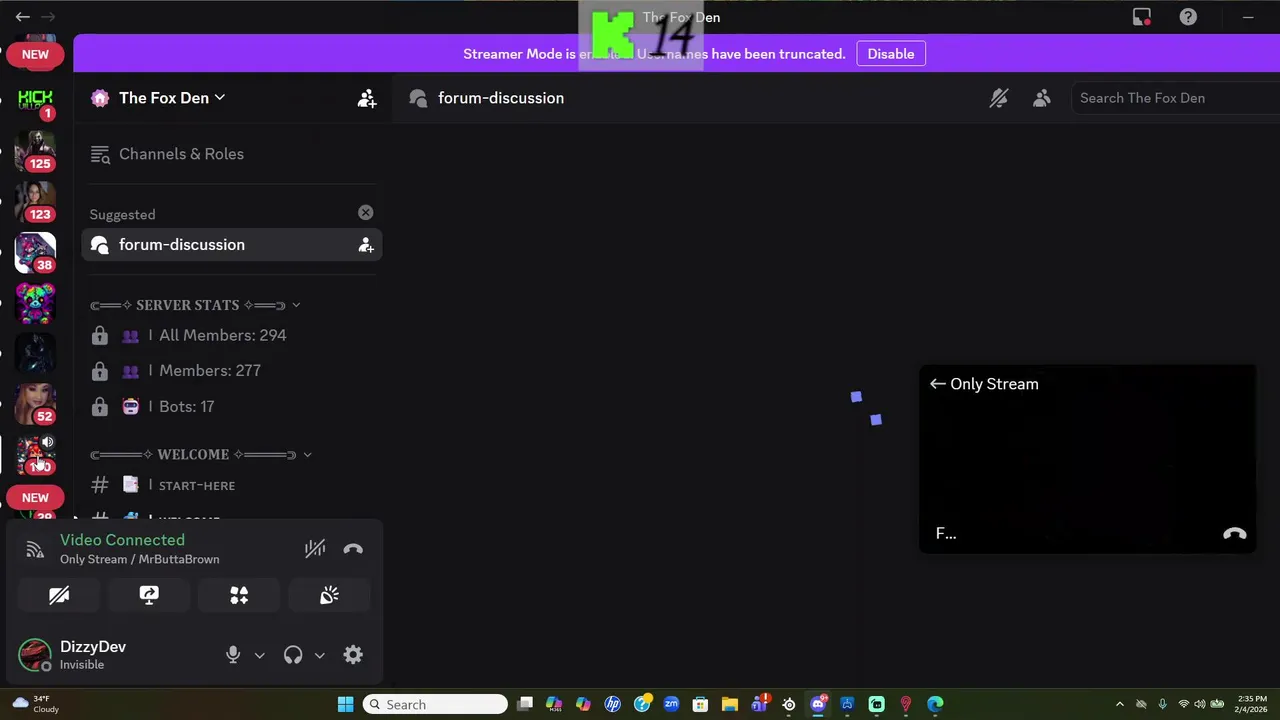Share your screen button
The width and height of the screenshot is (1280, 720).
(149, 596)
